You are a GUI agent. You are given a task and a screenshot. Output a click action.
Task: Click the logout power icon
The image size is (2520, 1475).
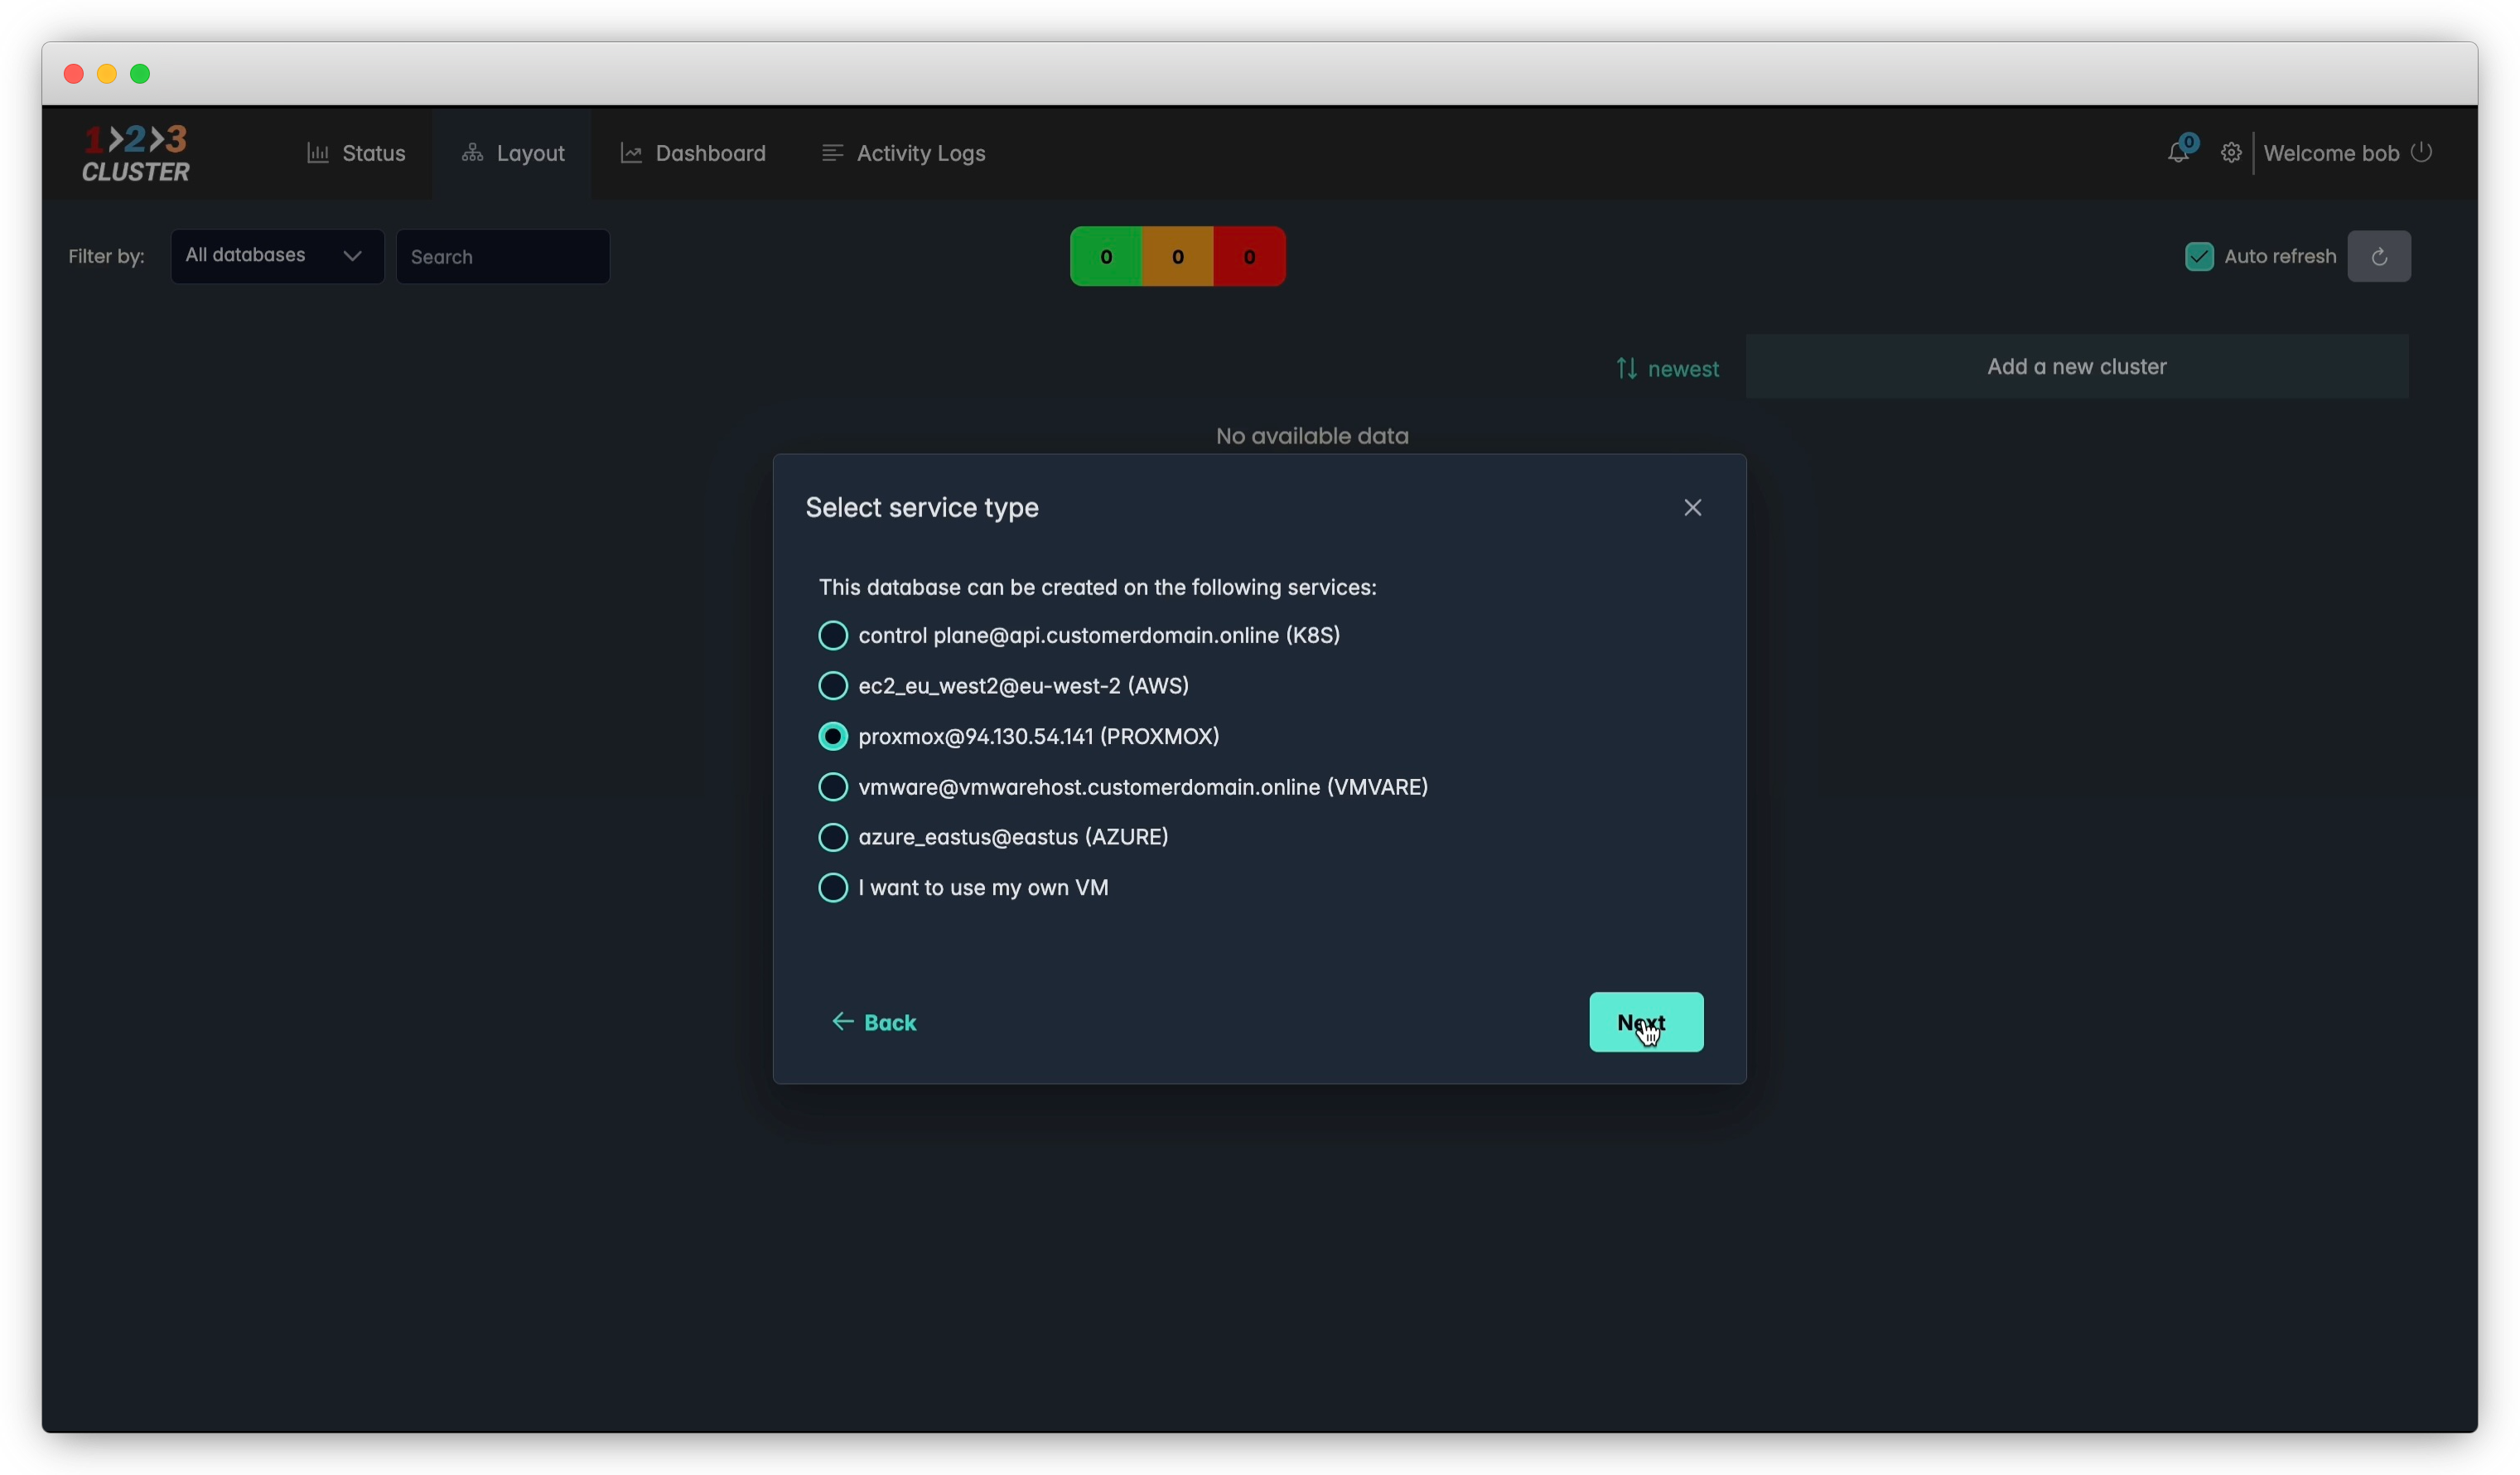pyautogui.click(x=2421, y=152)
